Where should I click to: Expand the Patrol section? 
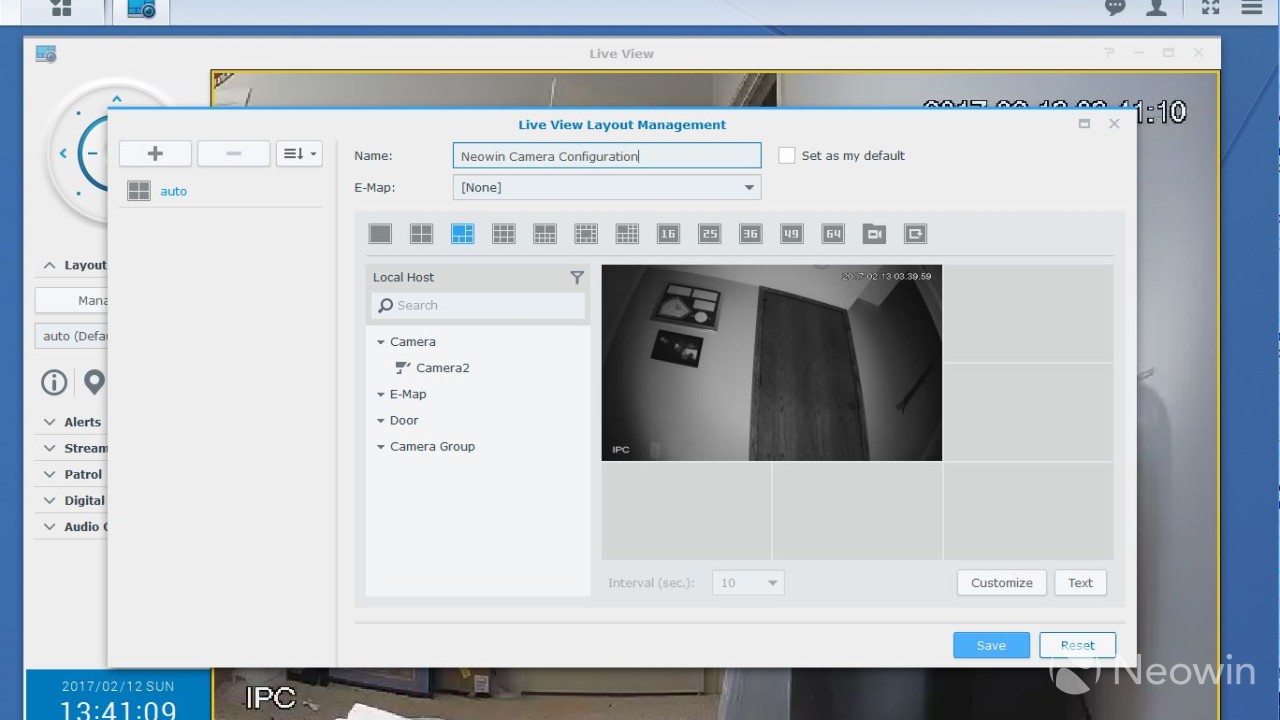point(50,474)
